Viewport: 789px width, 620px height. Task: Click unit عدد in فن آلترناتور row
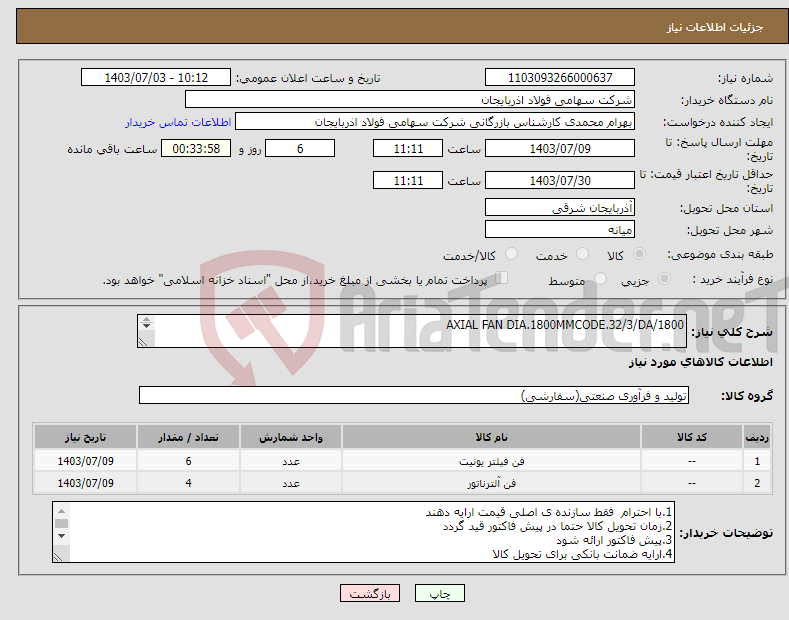[291, 483]
